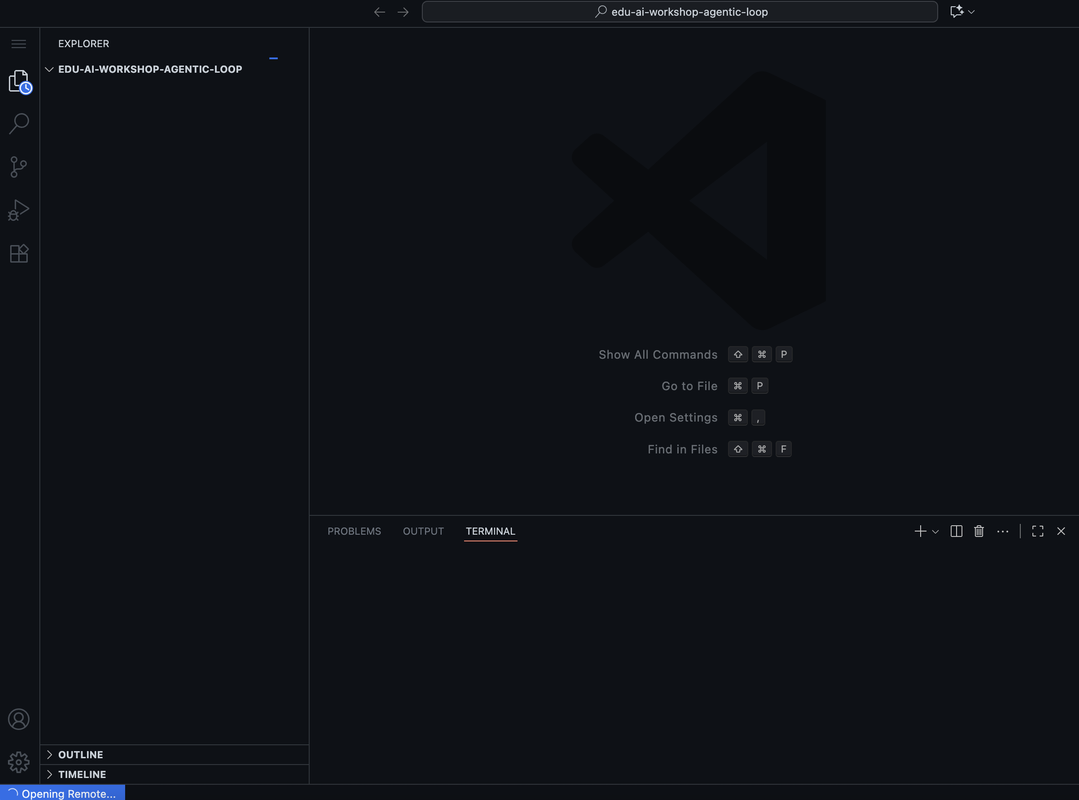Switch to the Output tab
This screenshot has height=800, width=1079.
pyautogui.click(x=423, y=531)
